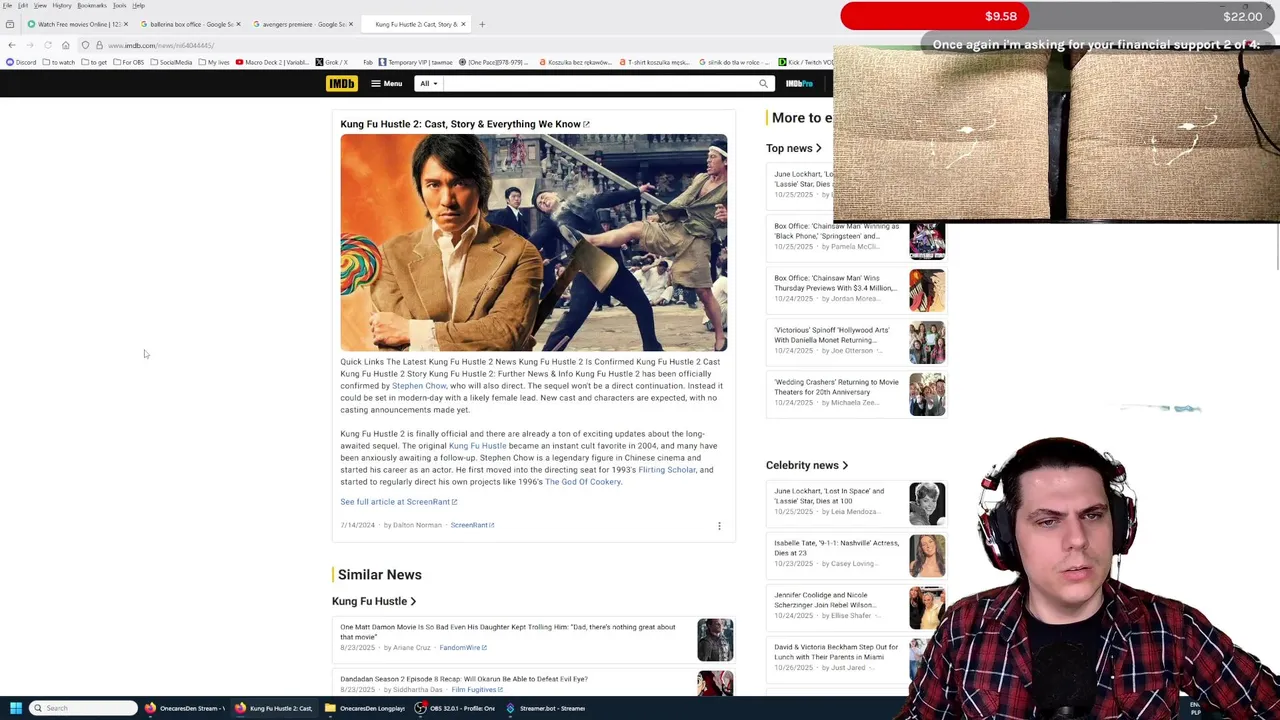
Task: Open David & Victoria Beckham news item
Action: 836,652
